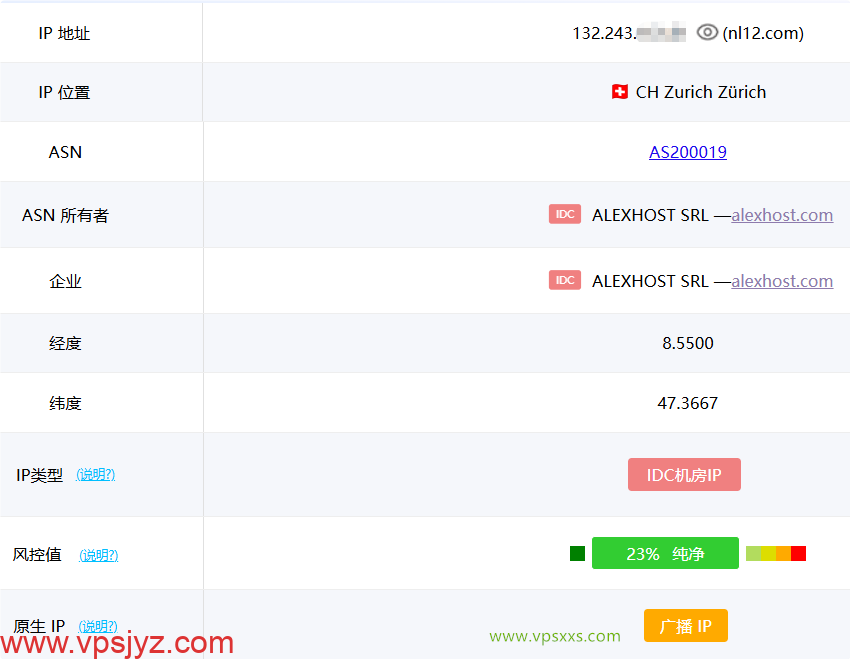This screenshot has width=850, height=659.
Task: Click ALEXHOST SRL text in ASN 所有者 row
Action: [650, 215]
